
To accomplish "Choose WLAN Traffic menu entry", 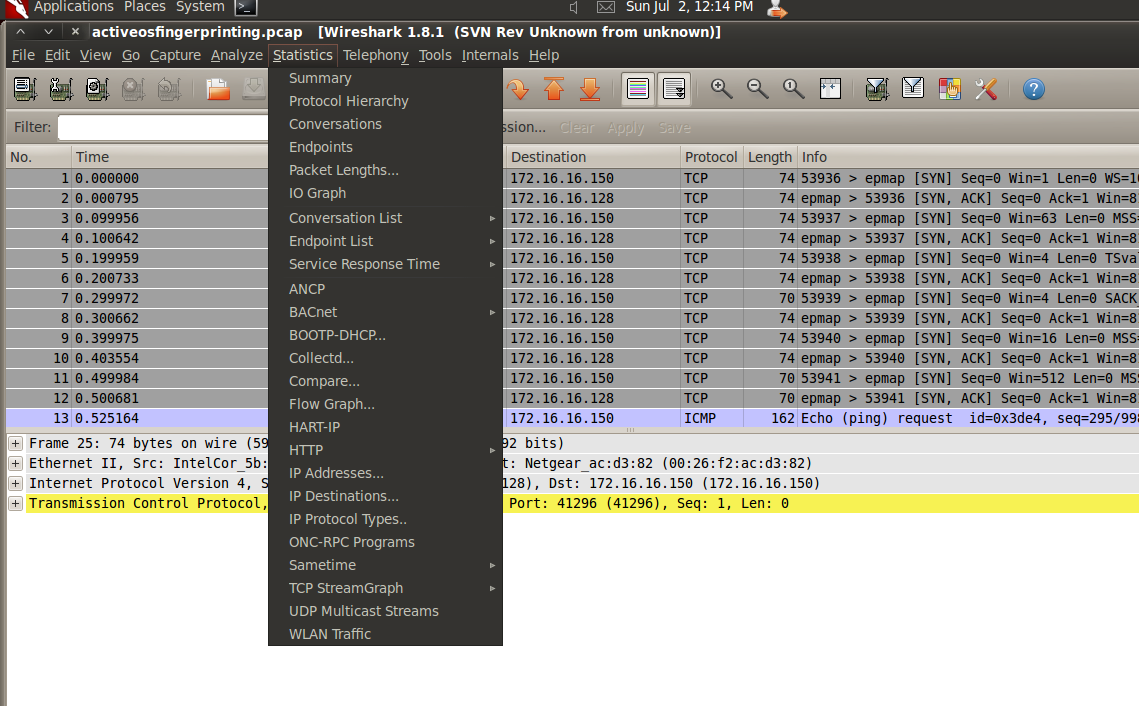I will pyautogui.click(x=385, y=634).
